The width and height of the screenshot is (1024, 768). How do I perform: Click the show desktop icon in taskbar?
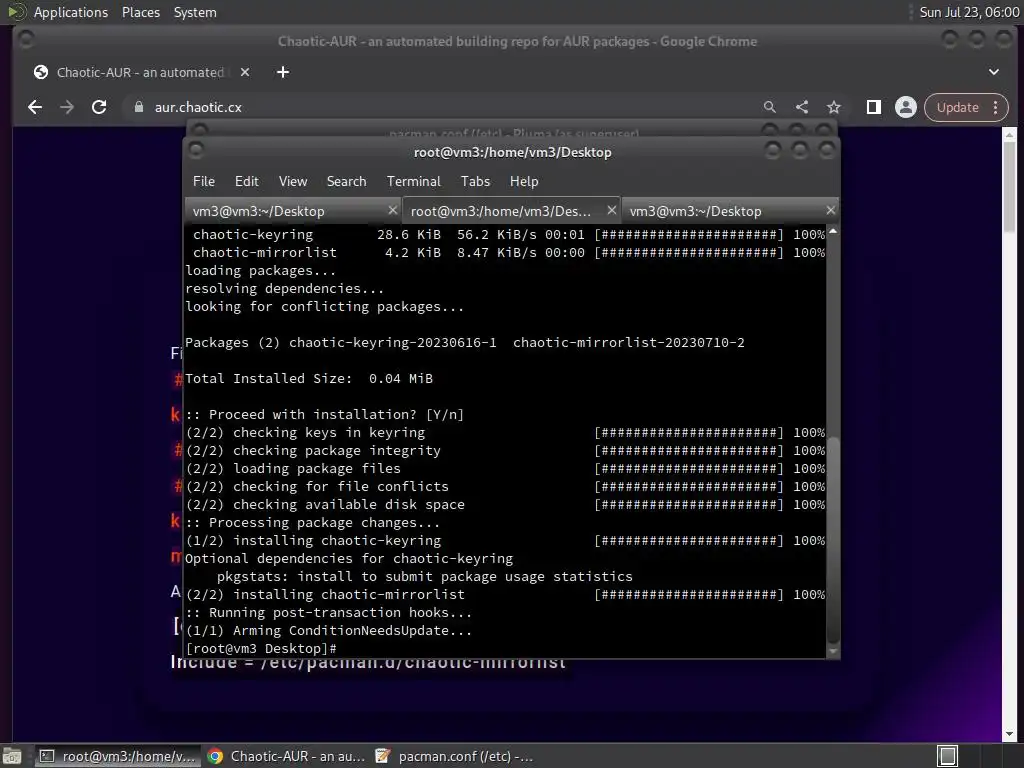tap(12, 756)
